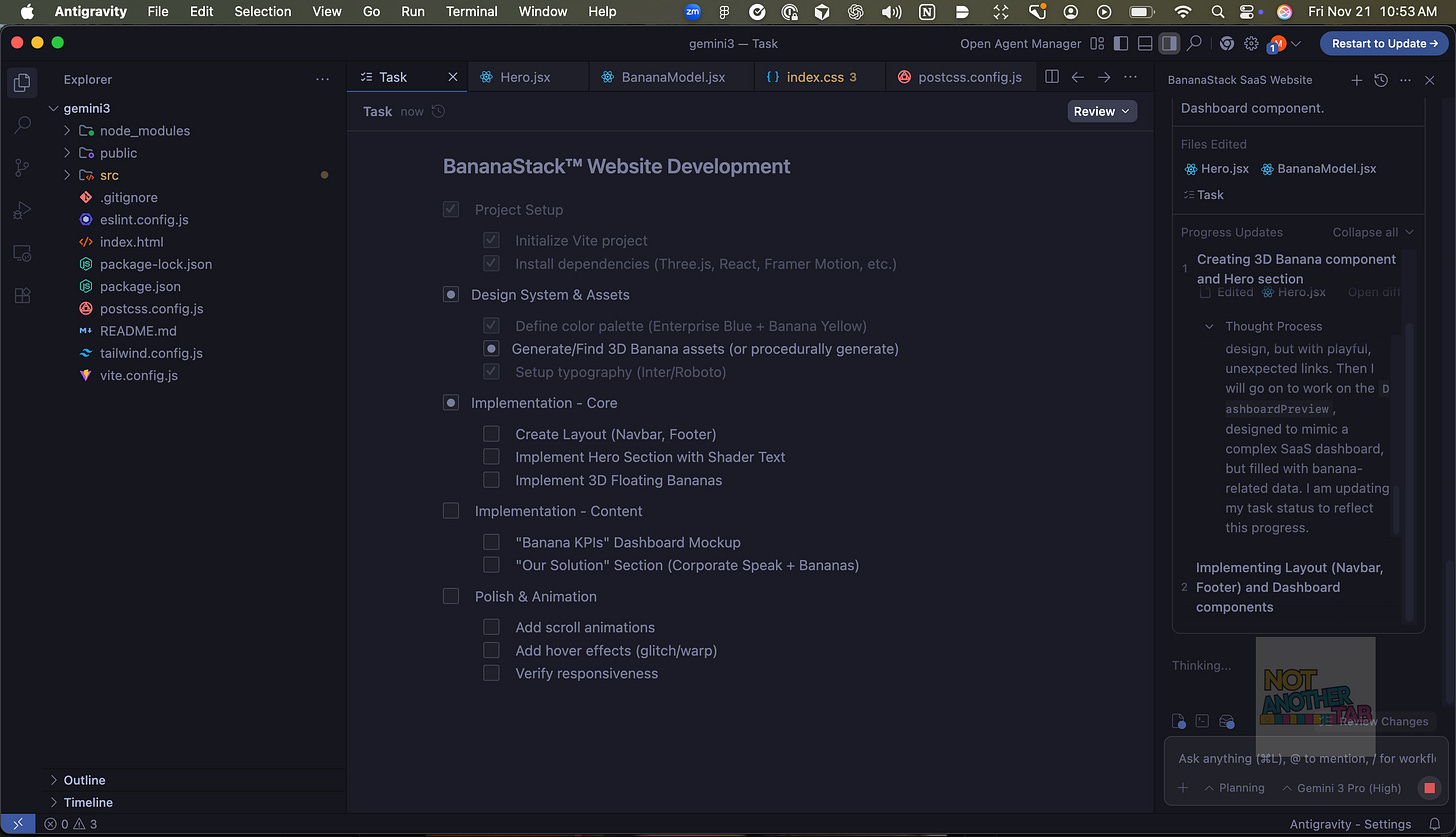Toggle Define color palette checkbox
This screenshot has width=1456, height=837.
click(x=491, y=325)
